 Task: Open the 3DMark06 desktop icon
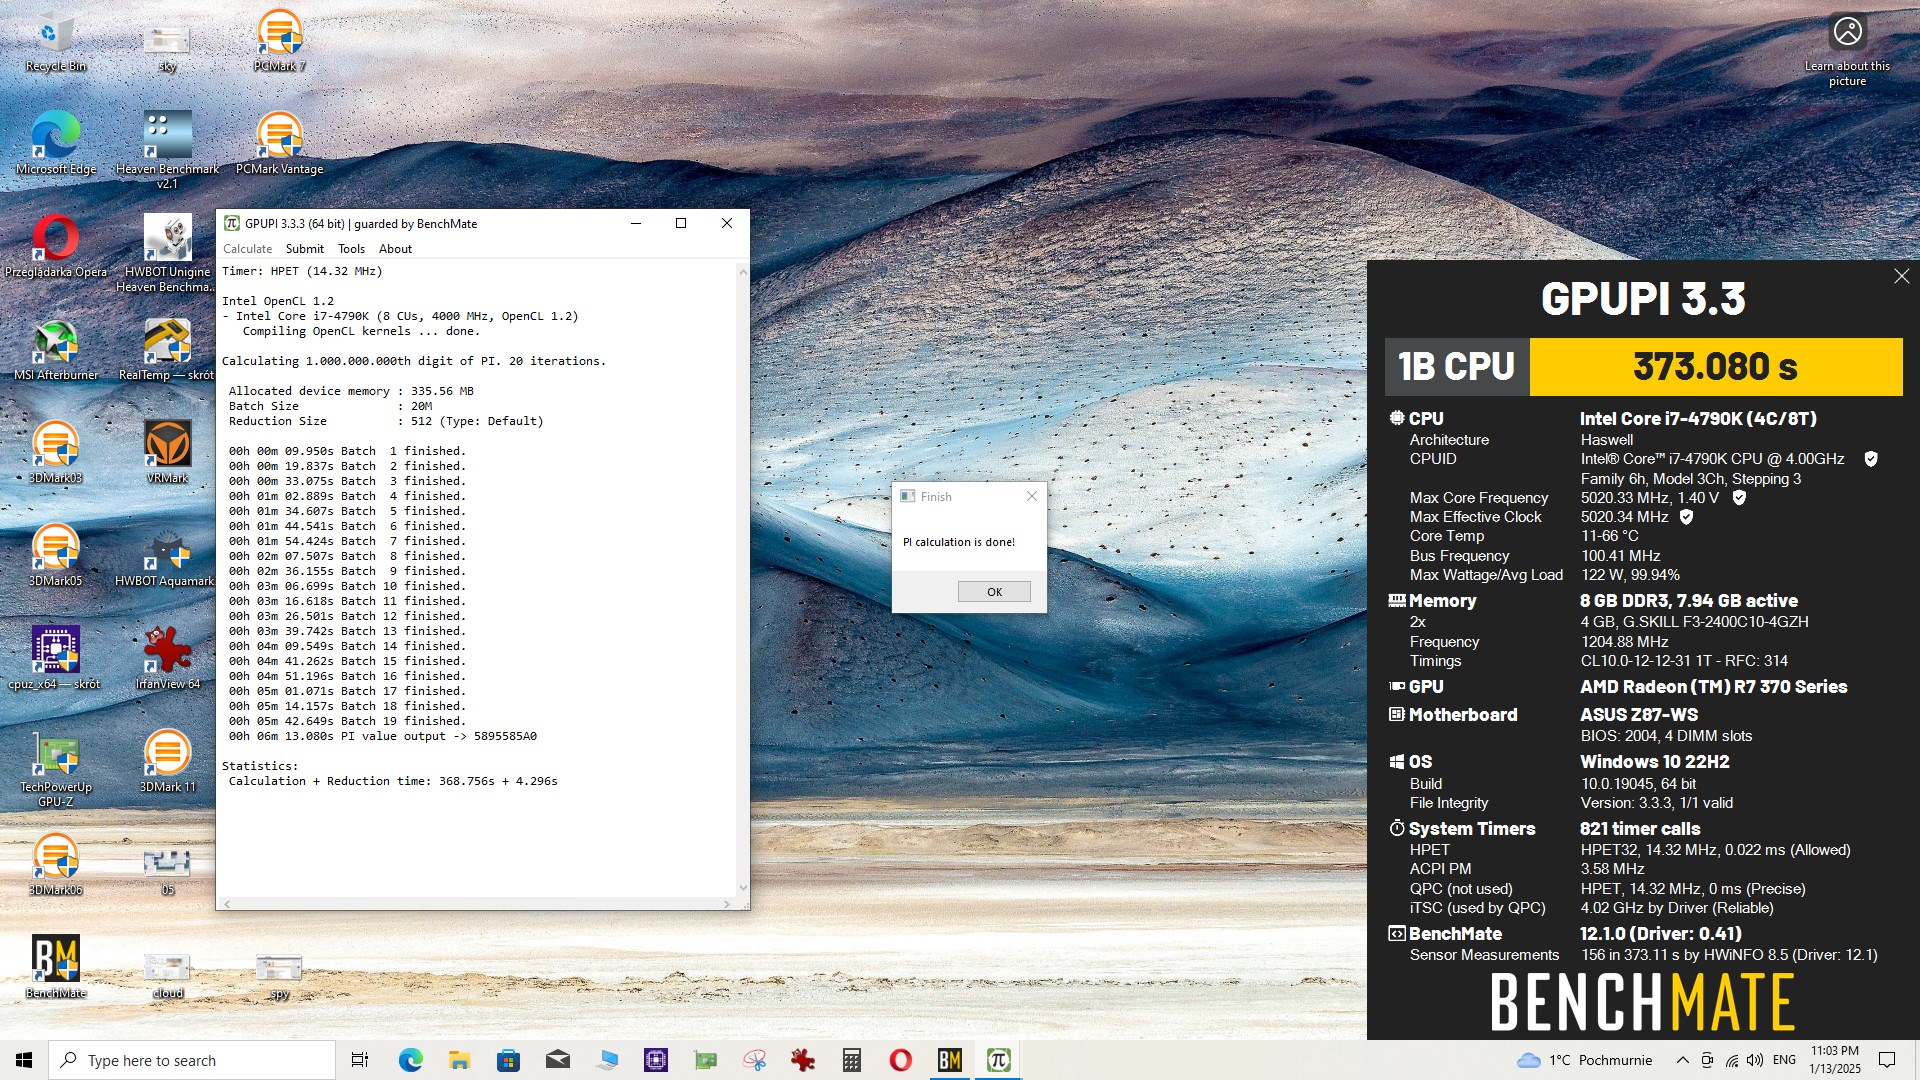click(56, 864)
